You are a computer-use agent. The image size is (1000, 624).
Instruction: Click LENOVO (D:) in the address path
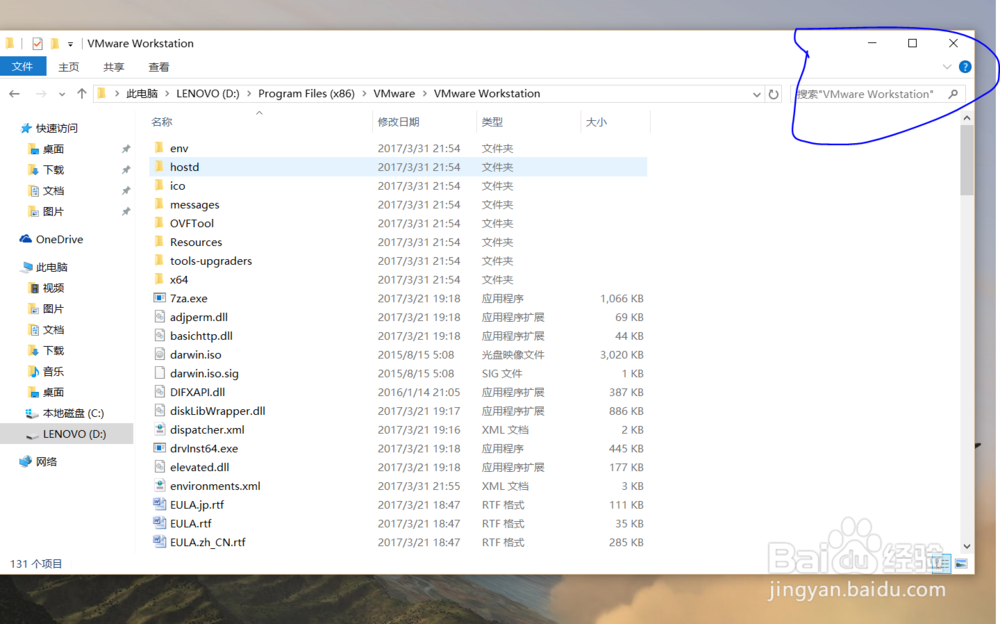tap(208, 94)
